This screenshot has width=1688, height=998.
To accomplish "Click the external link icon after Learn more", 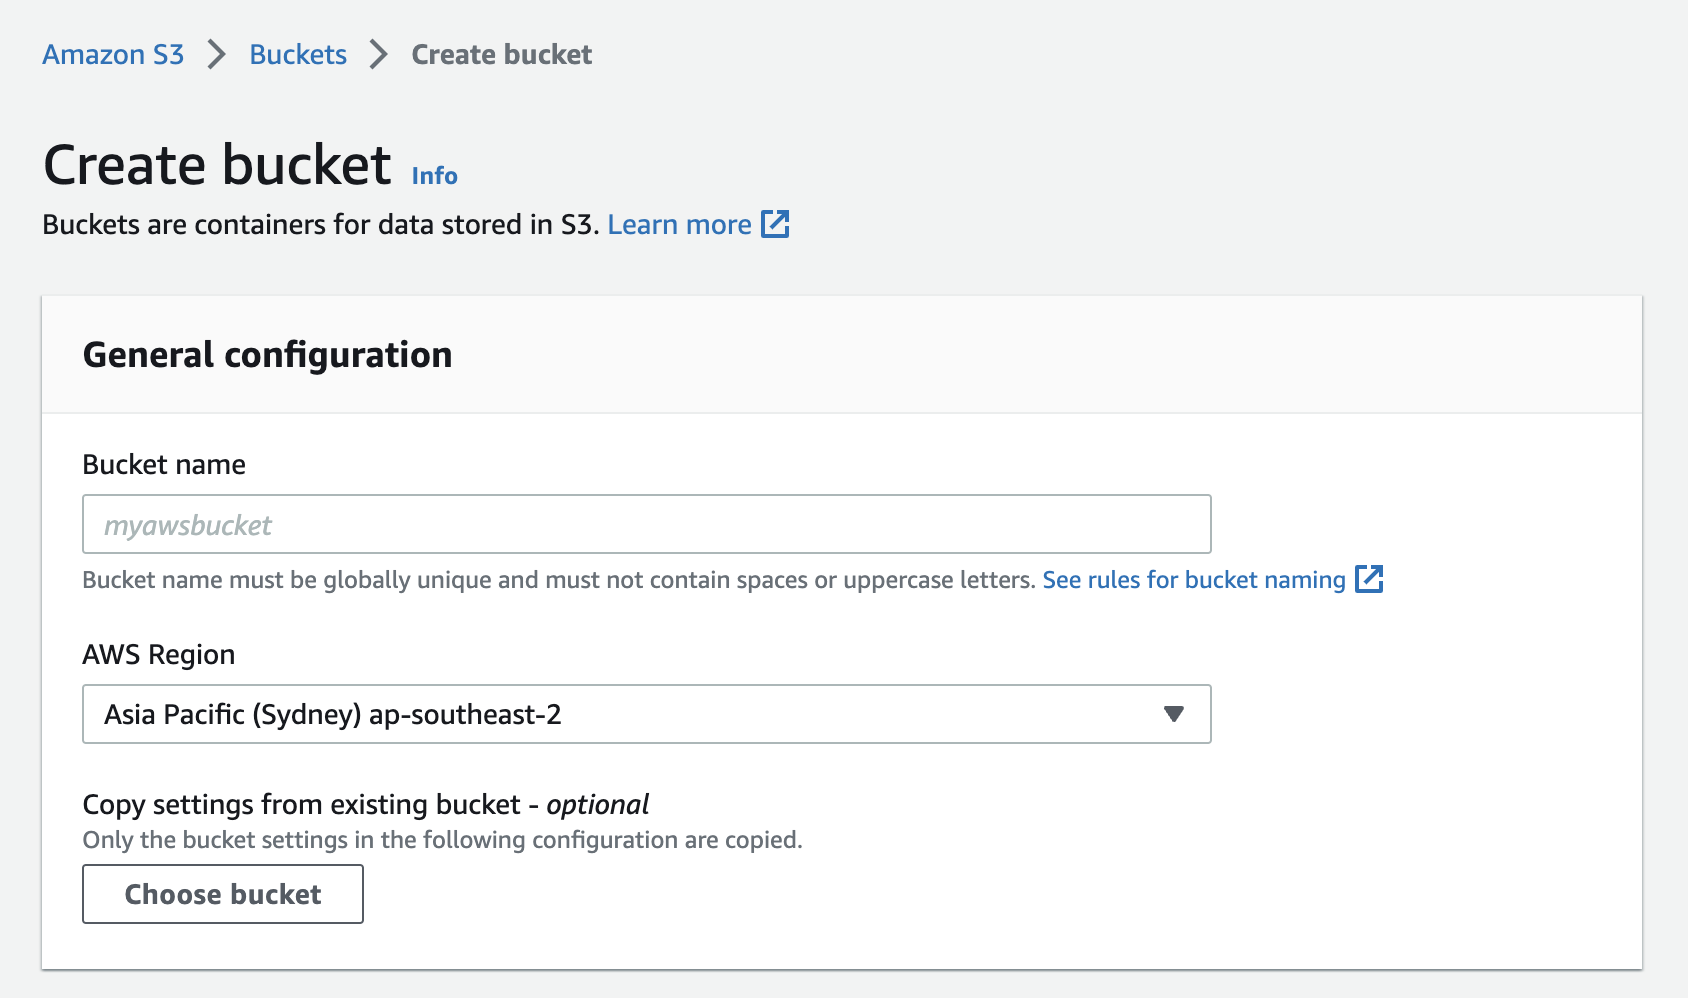I will point(775,224).
